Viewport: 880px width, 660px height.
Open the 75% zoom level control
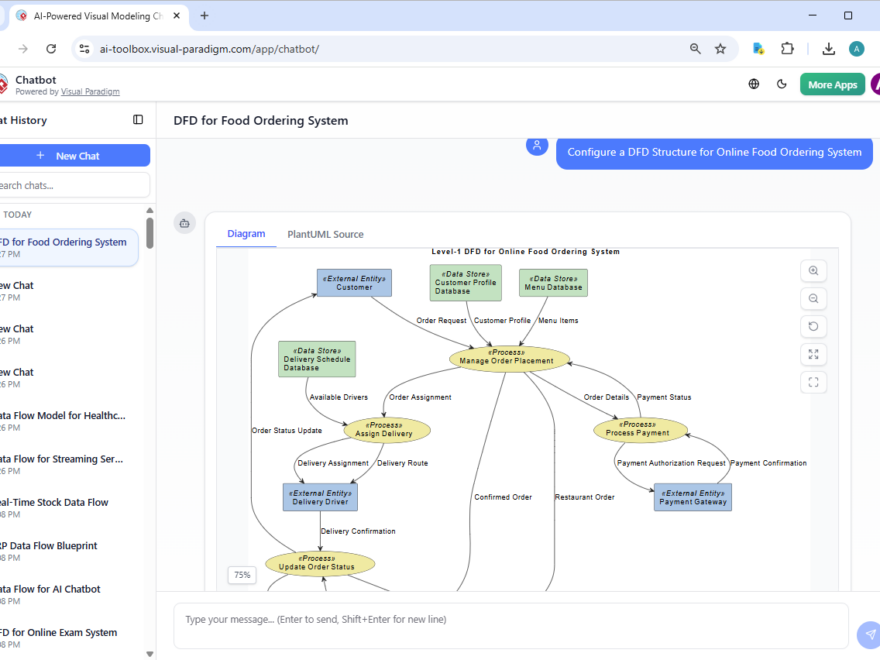pyautogui.click(x=241, y=575)
